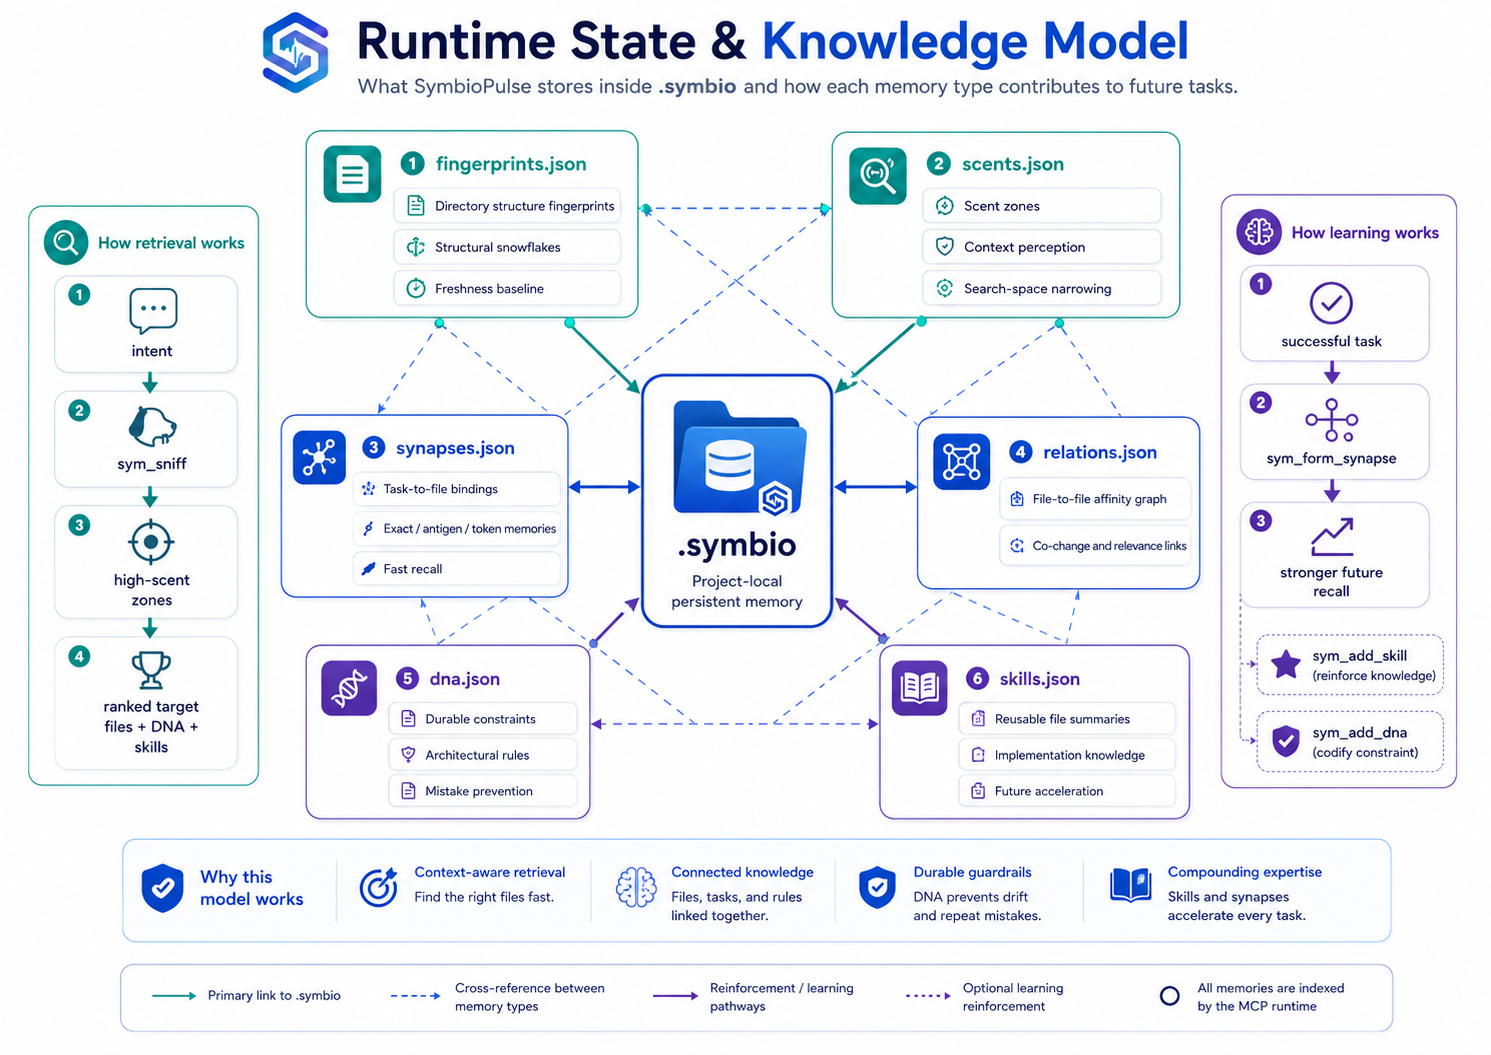1491x1055 pixels.
Task: Click the relations.json graph icon
Action: (x=961, y=462)
